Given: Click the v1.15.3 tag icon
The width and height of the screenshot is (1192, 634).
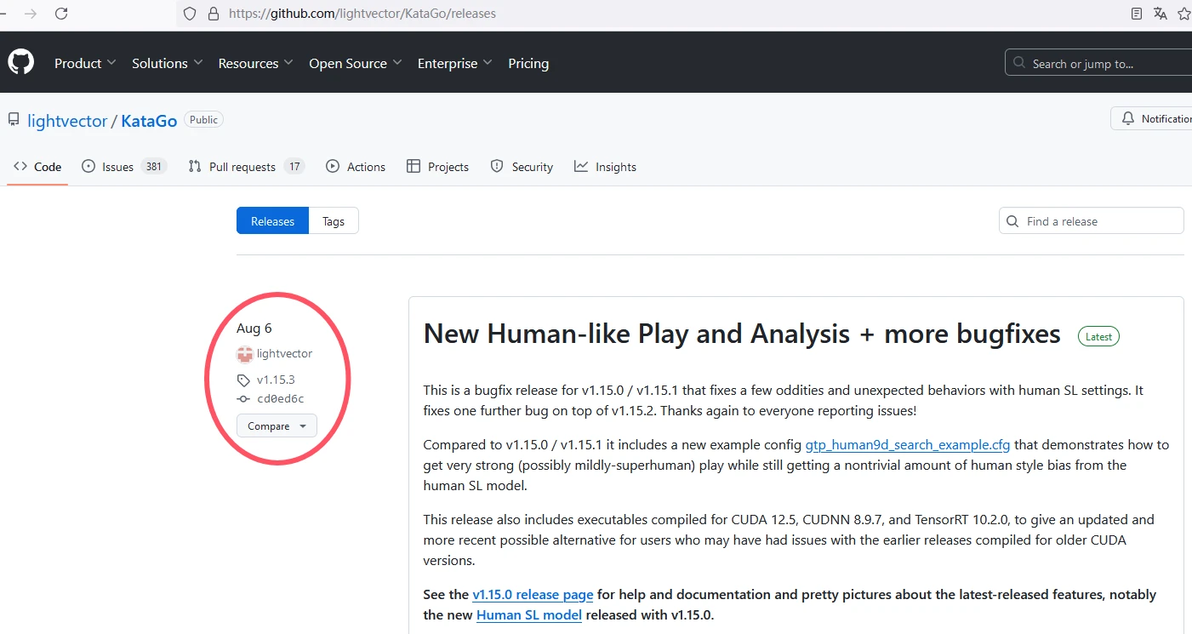Looking at the screenshot, I should [x=243, y=380].
